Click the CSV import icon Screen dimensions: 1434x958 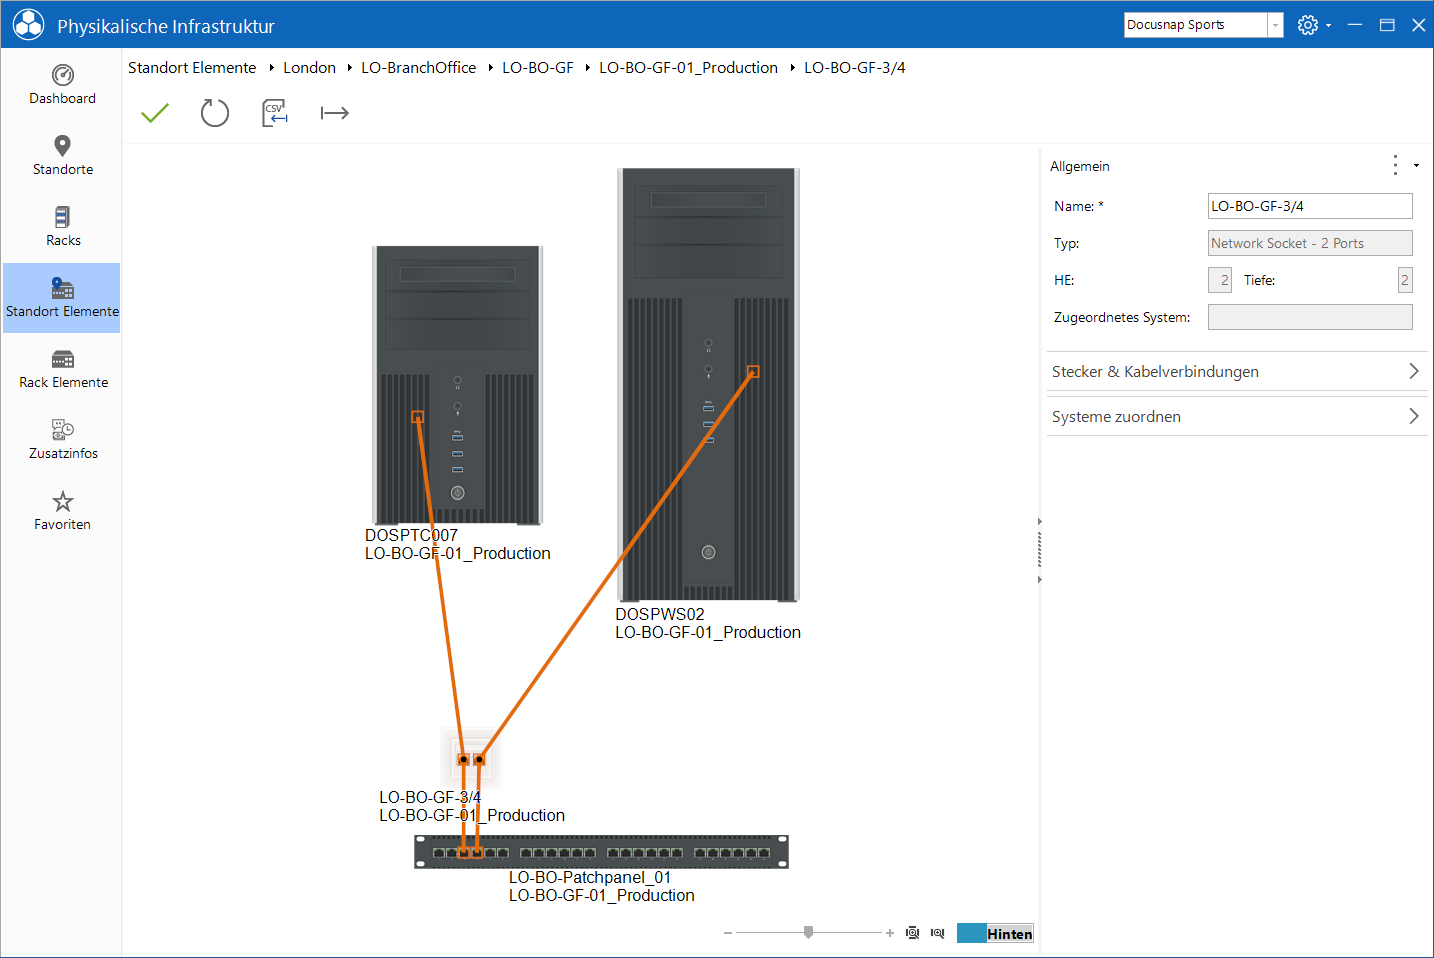point(275,113)
